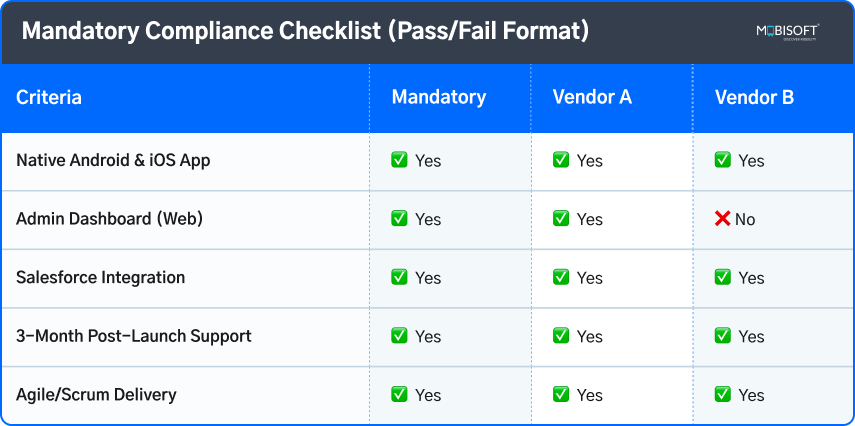Click the Agile/Scrum Delivery row label

click(96, 394)
